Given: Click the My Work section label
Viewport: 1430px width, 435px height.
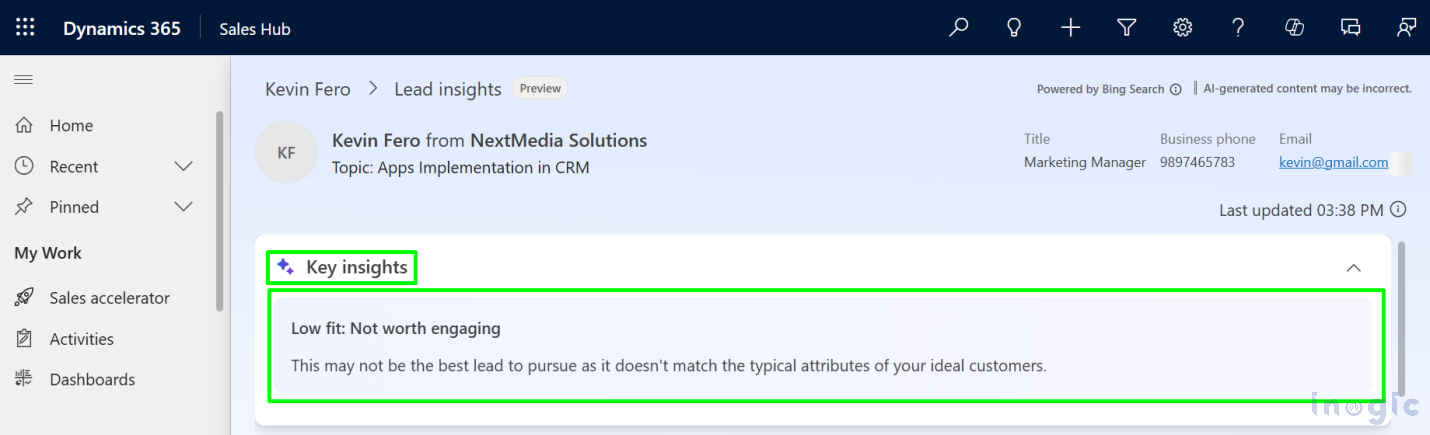Looking at the screenshot, I should (x=48, y=253).
